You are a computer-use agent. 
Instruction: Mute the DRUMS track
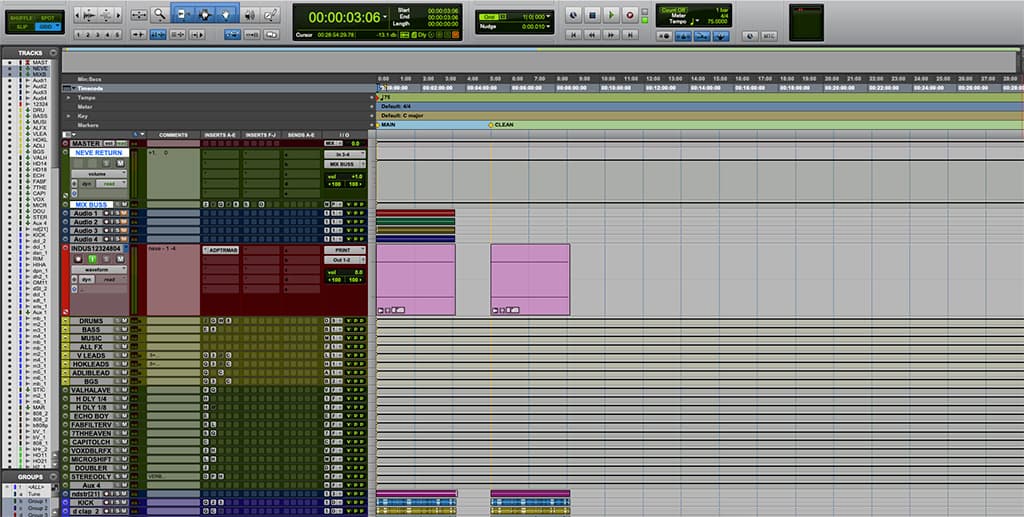click(x=124, y=321)
